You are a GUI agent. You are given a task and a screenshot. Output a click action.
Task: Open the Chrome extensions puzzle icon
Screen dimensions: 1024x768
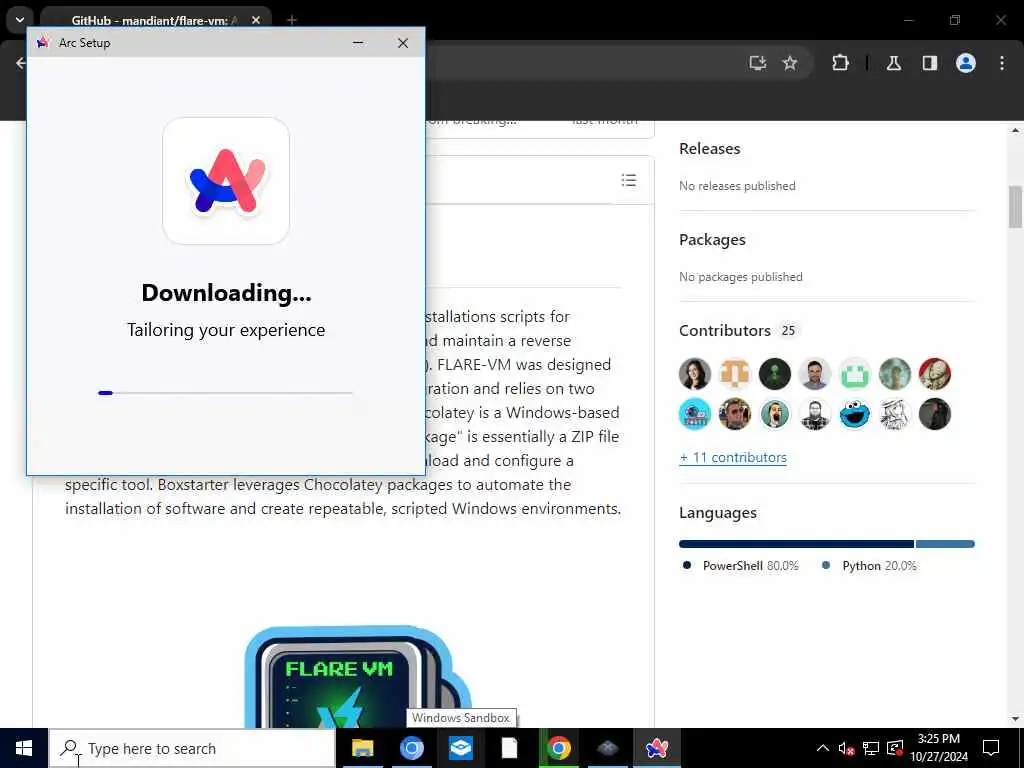(x=840, y=63)
